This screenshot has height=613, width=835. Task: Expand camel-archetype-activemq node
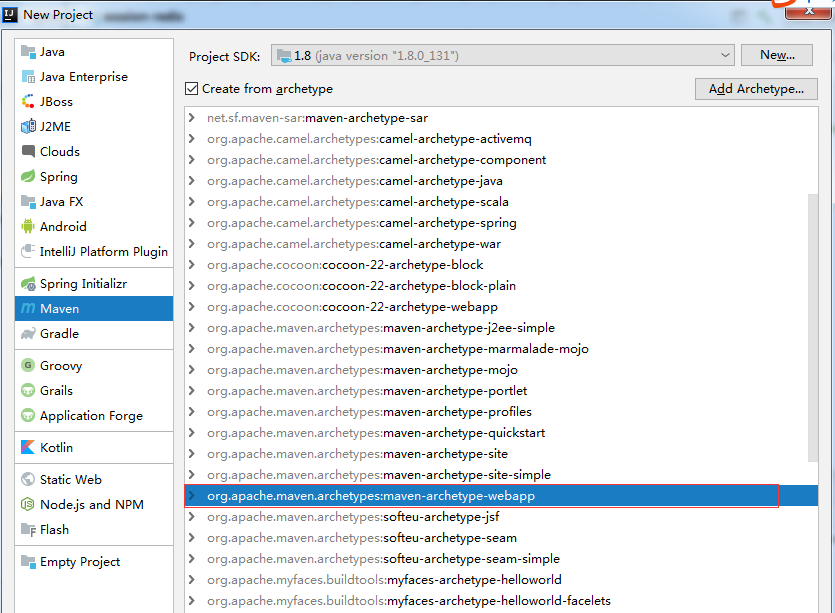pos(192,138)
